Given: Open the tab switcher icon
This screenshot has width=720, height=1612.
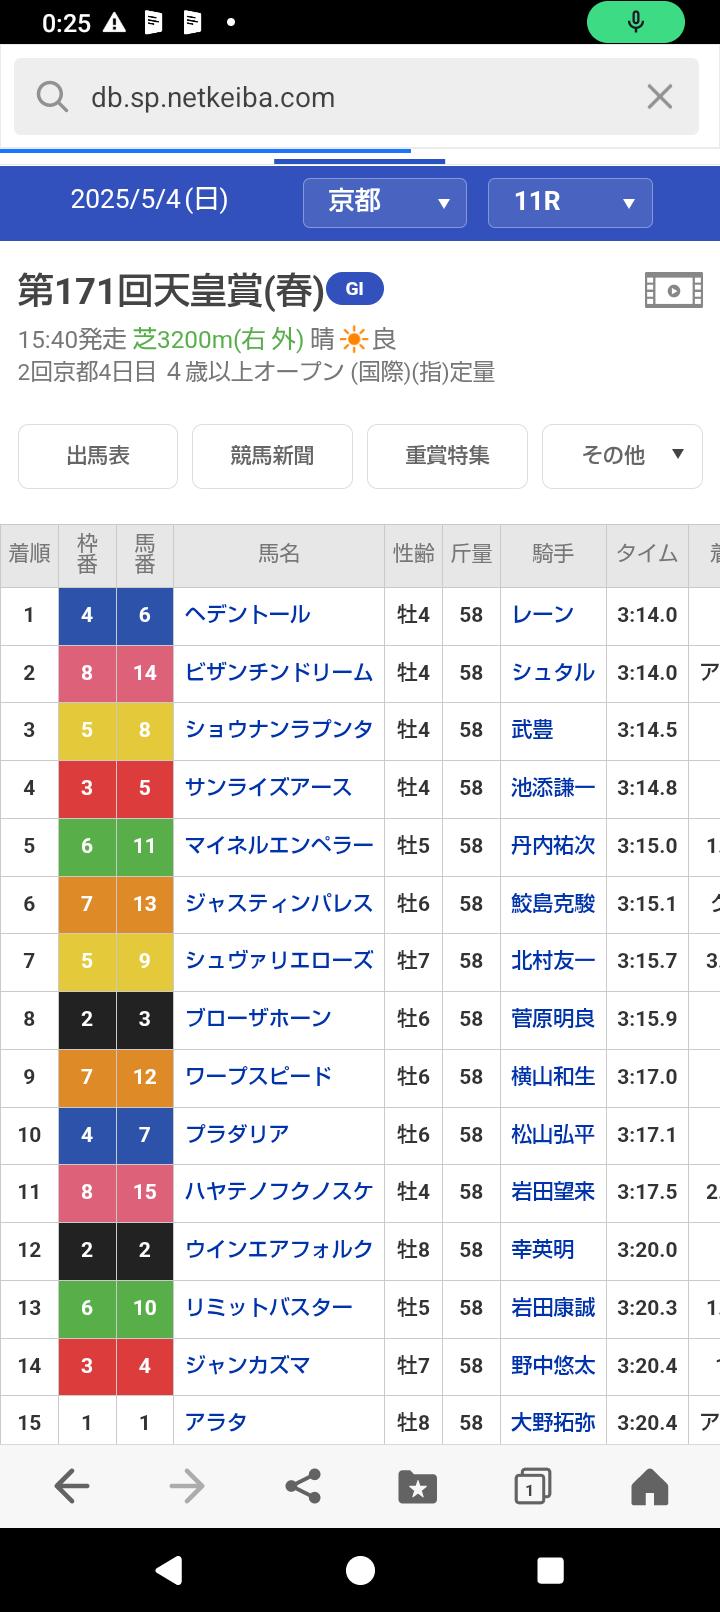Looking at the screenshot, I should [x=532, y=1487].
